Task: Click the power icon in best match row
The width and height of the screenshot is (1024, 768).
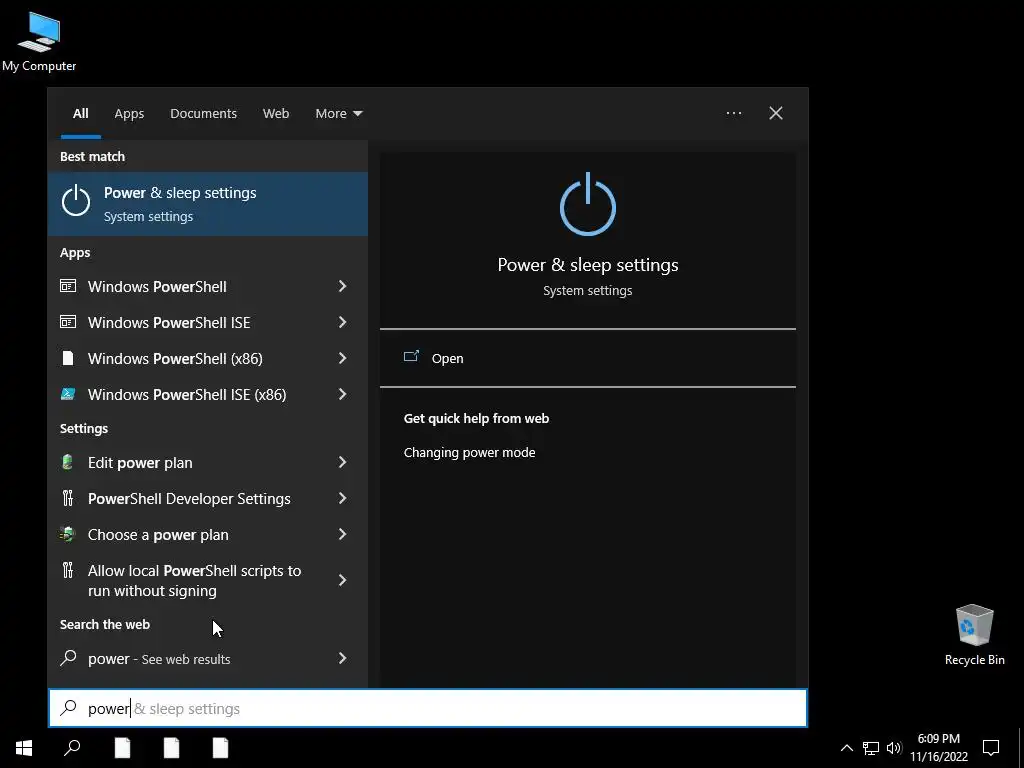Action: pos(76,200)
